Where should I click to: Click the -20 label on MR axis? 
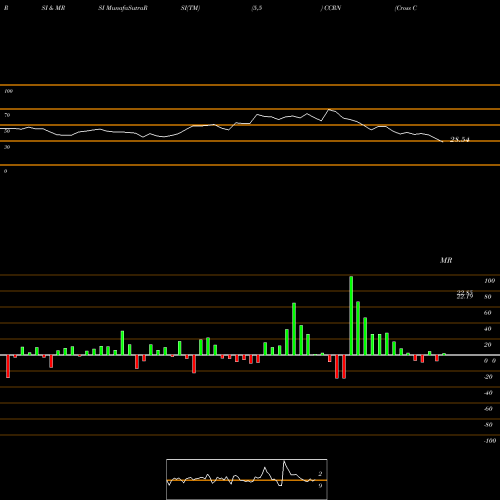488,377
